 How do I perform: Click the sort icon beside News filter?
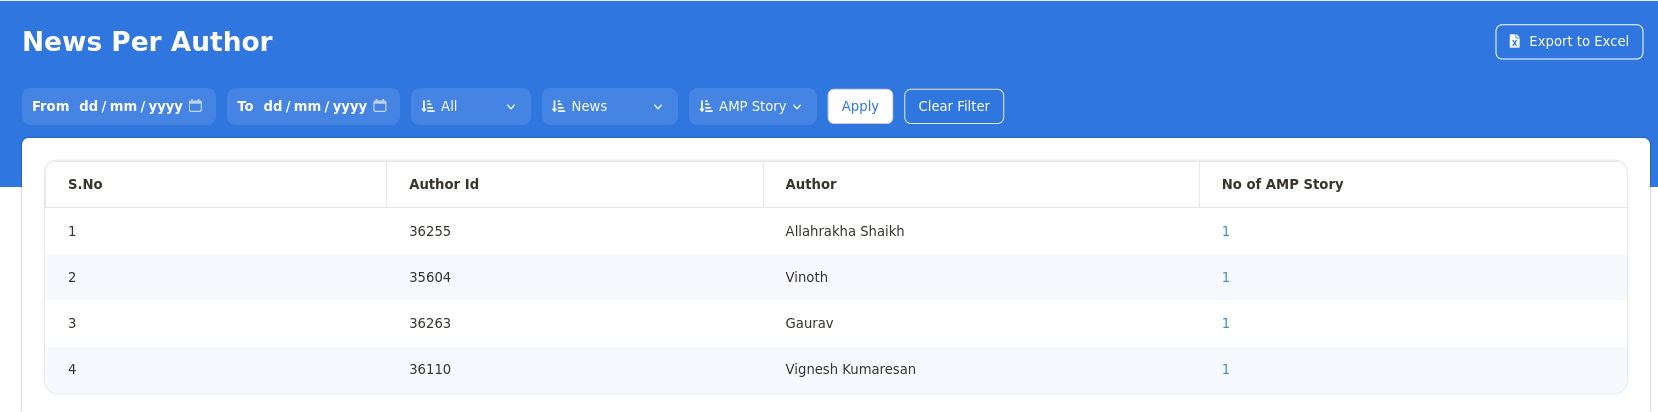(559, 106)
